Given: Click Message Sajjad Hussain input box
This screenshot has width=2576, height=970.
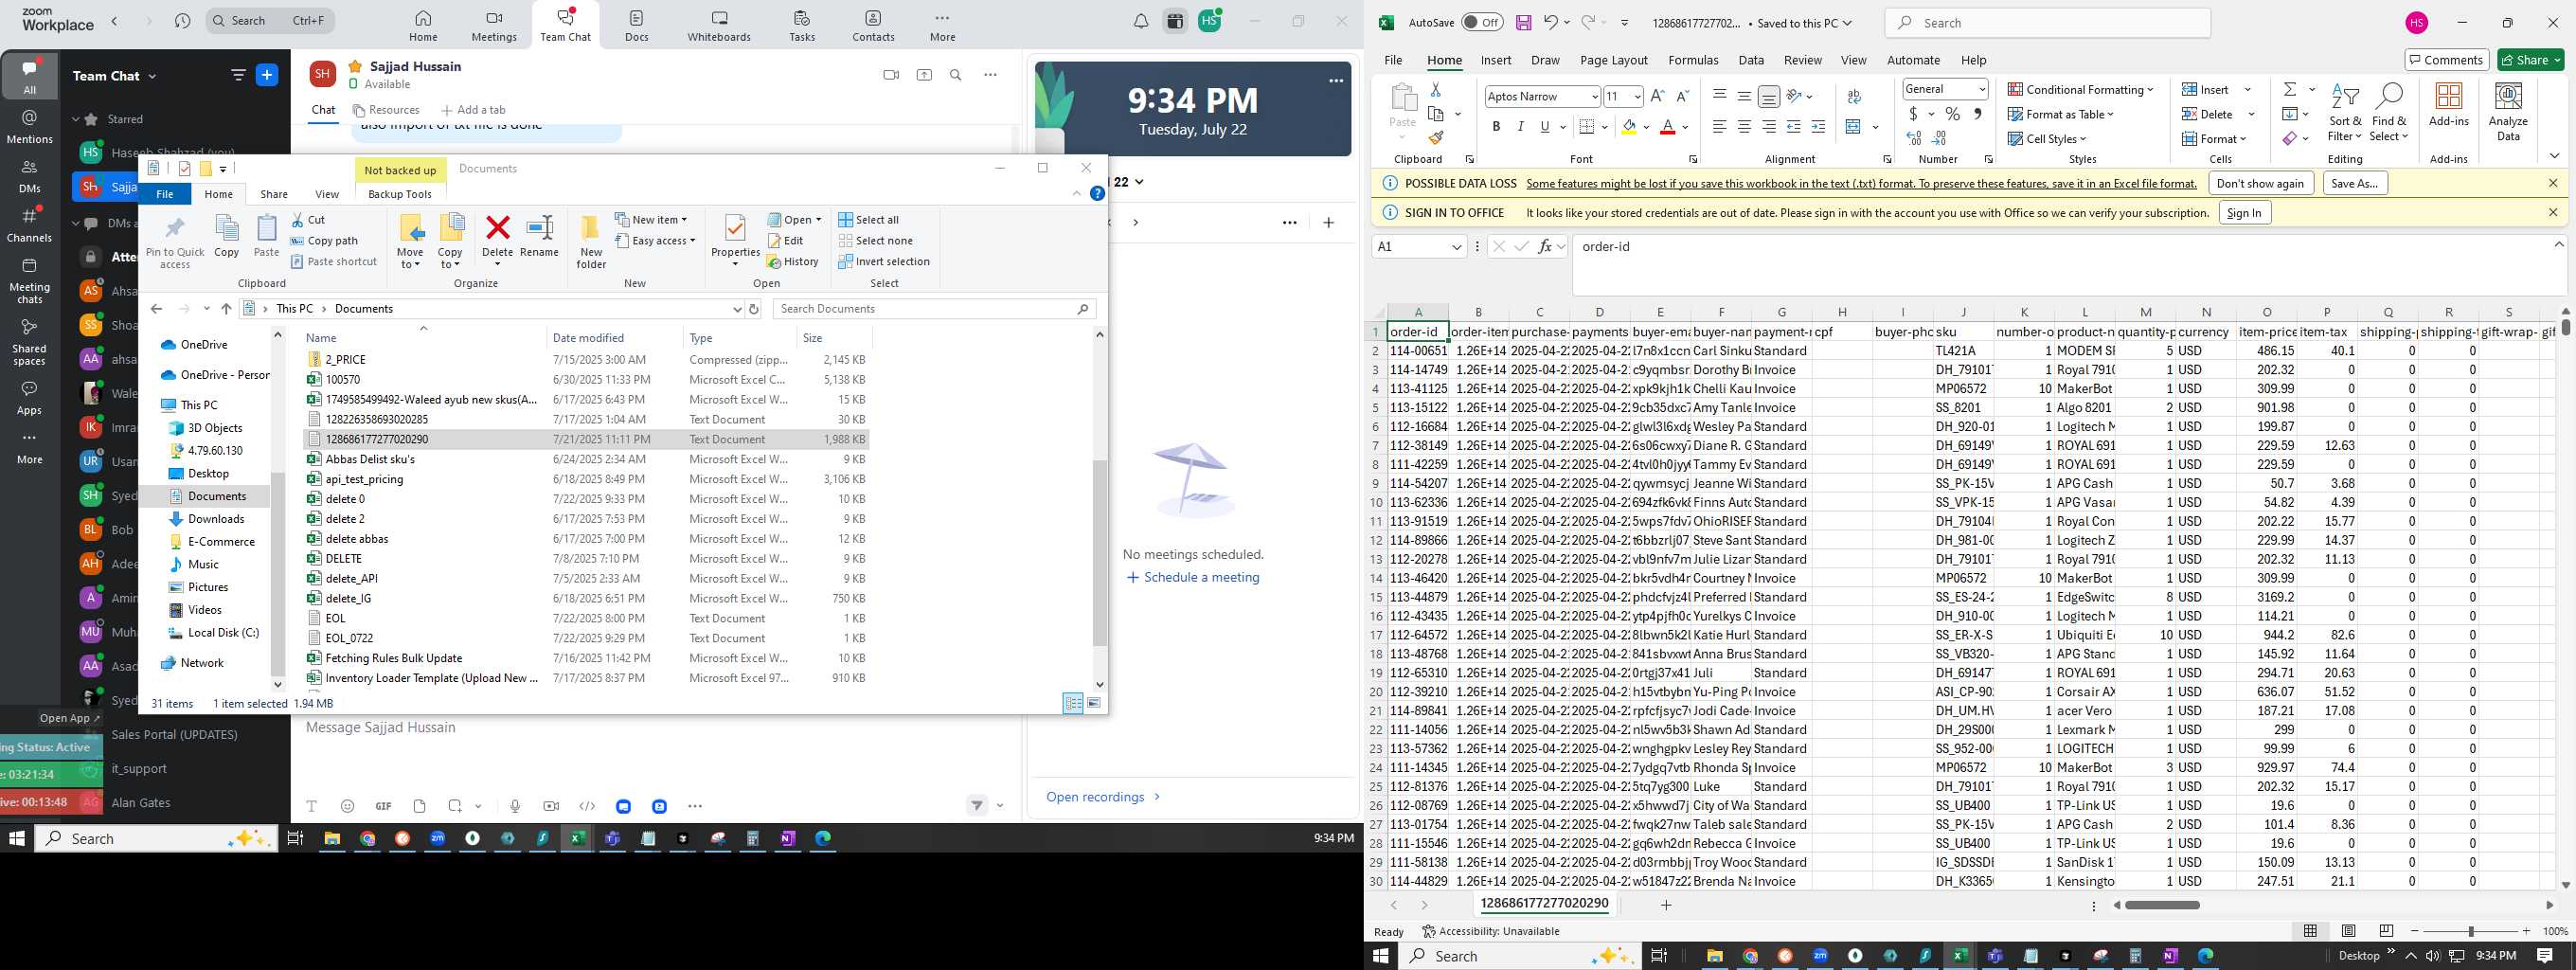Looking at the screenshot, I should (655, 728).
